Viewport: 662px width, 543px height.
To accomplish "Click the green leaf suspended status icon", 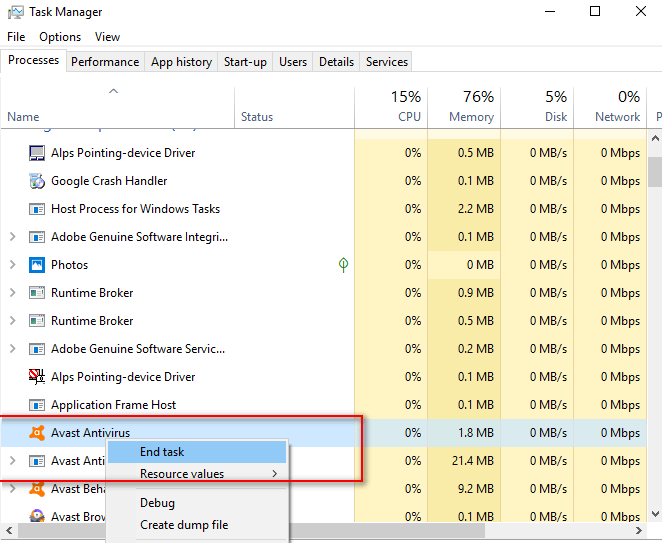I will click(344, 265).
